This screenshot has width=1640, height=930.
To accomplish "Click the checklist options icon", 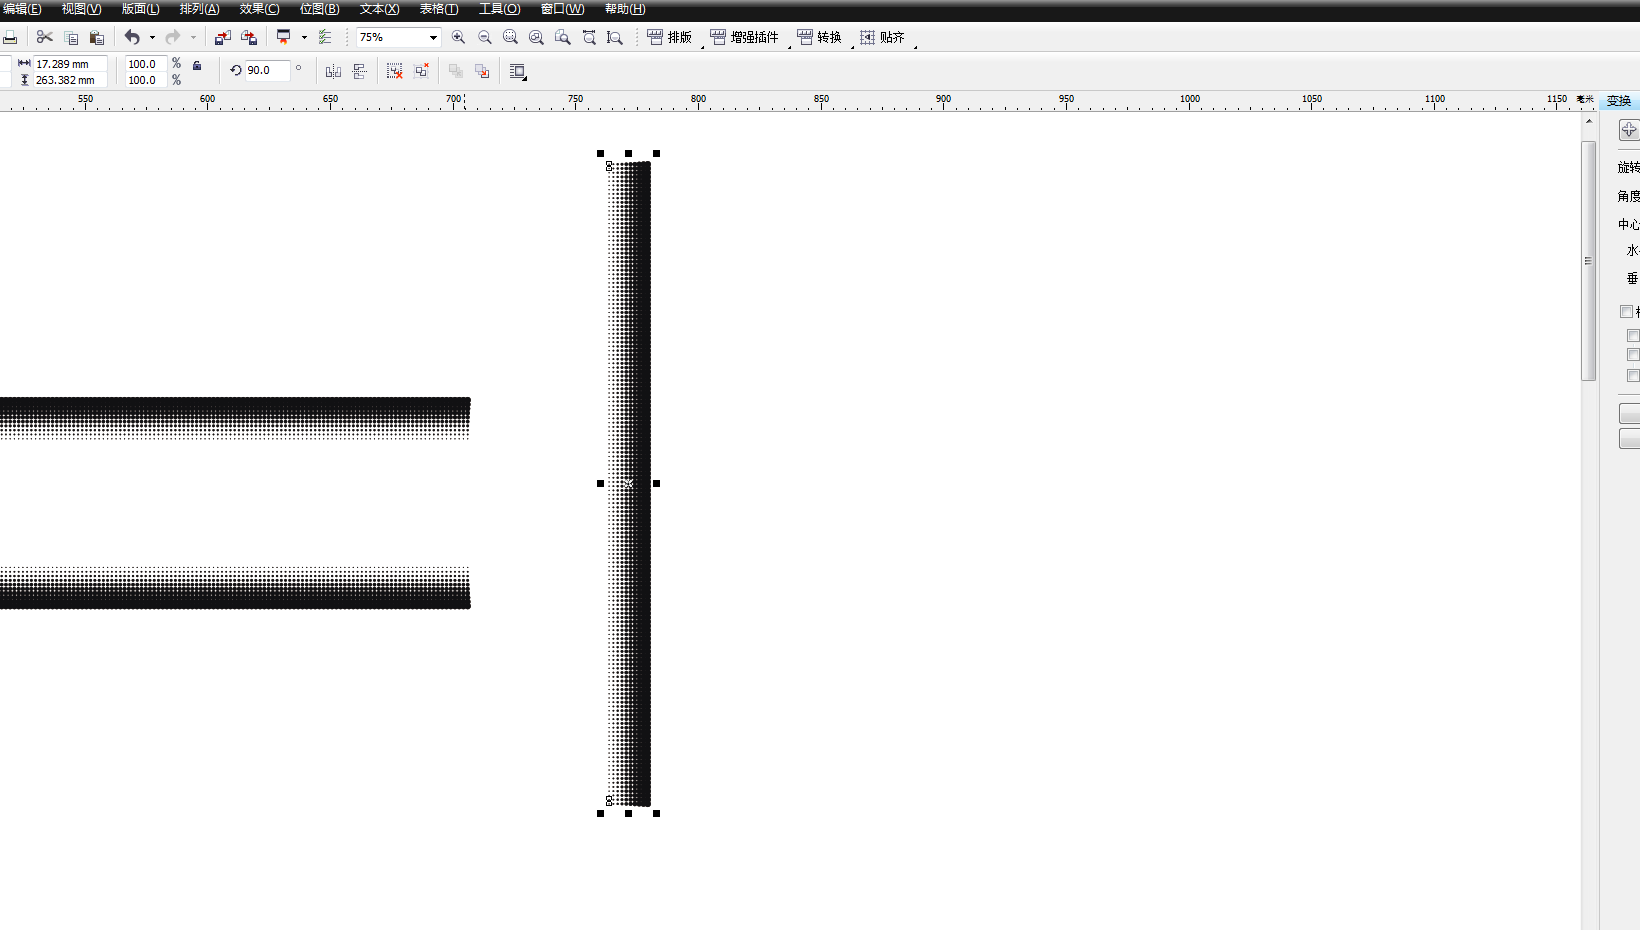I will tap(325, 37).
